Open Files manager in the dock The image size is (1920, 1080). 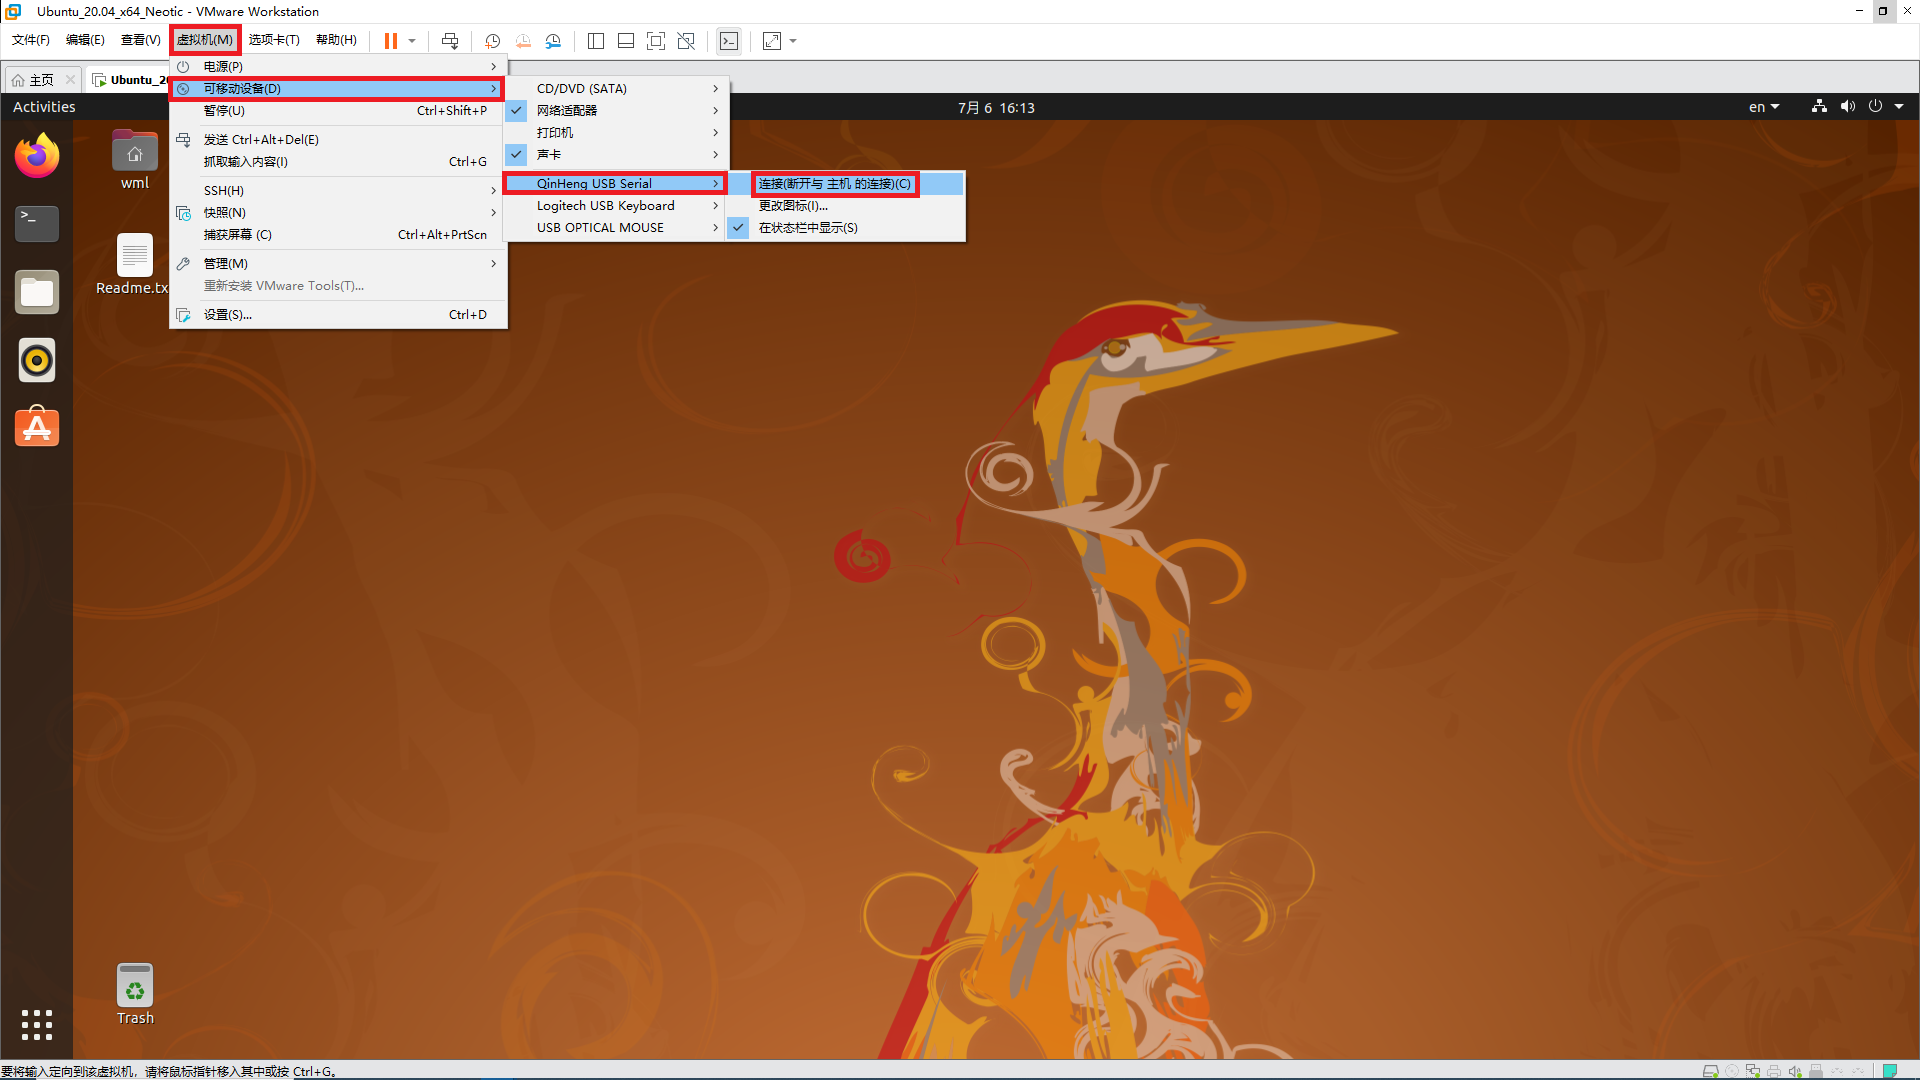point(37,292)
